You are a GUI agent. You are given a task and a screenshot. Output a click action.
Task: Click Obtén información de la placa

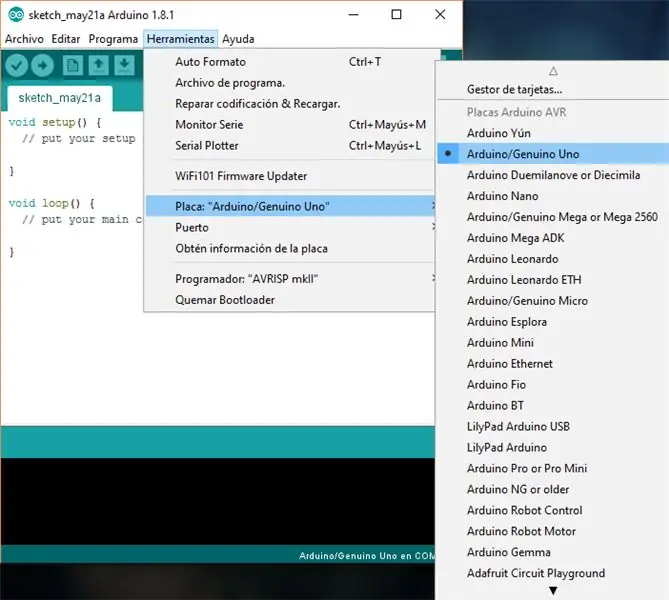click(290, 248)
